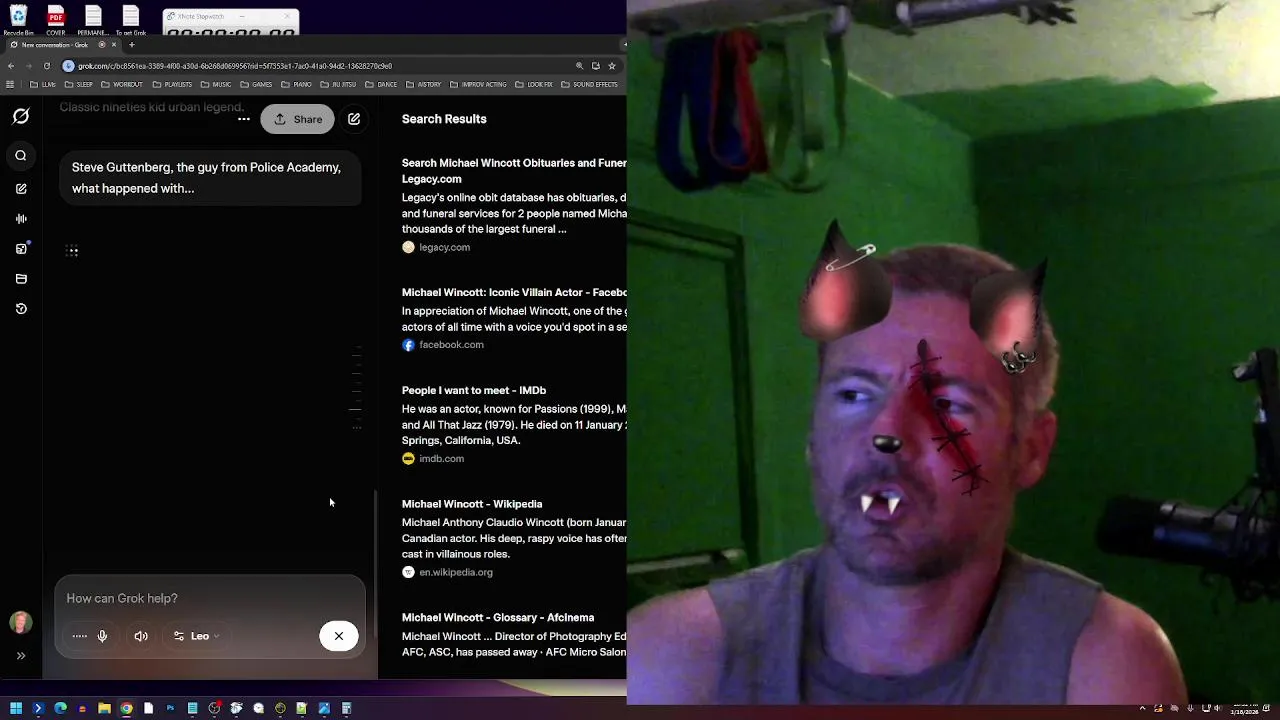Click the loading dots indicator under the message
Screen dimensions: 1280x720
(72, 251)
